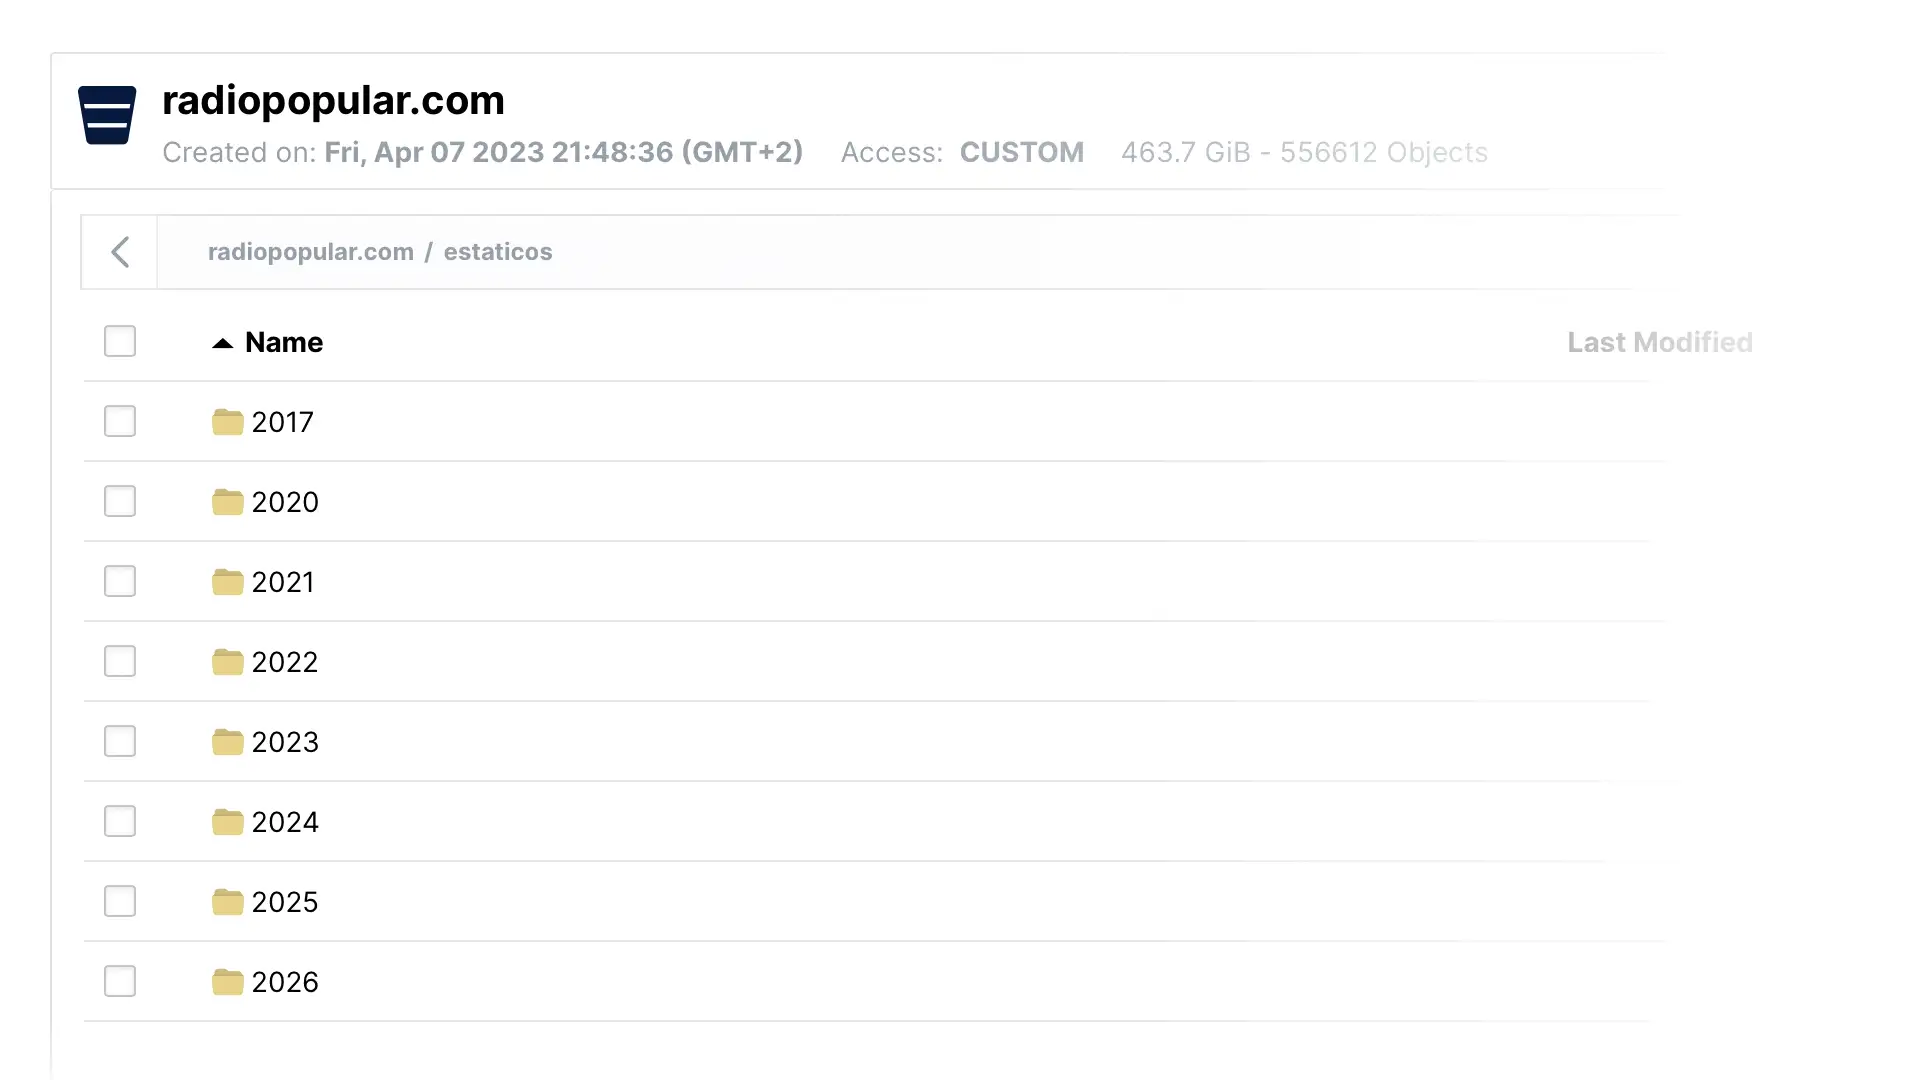Go back using the left chevron
This screenshot has width=1920, height=1080.
(120, 252)
